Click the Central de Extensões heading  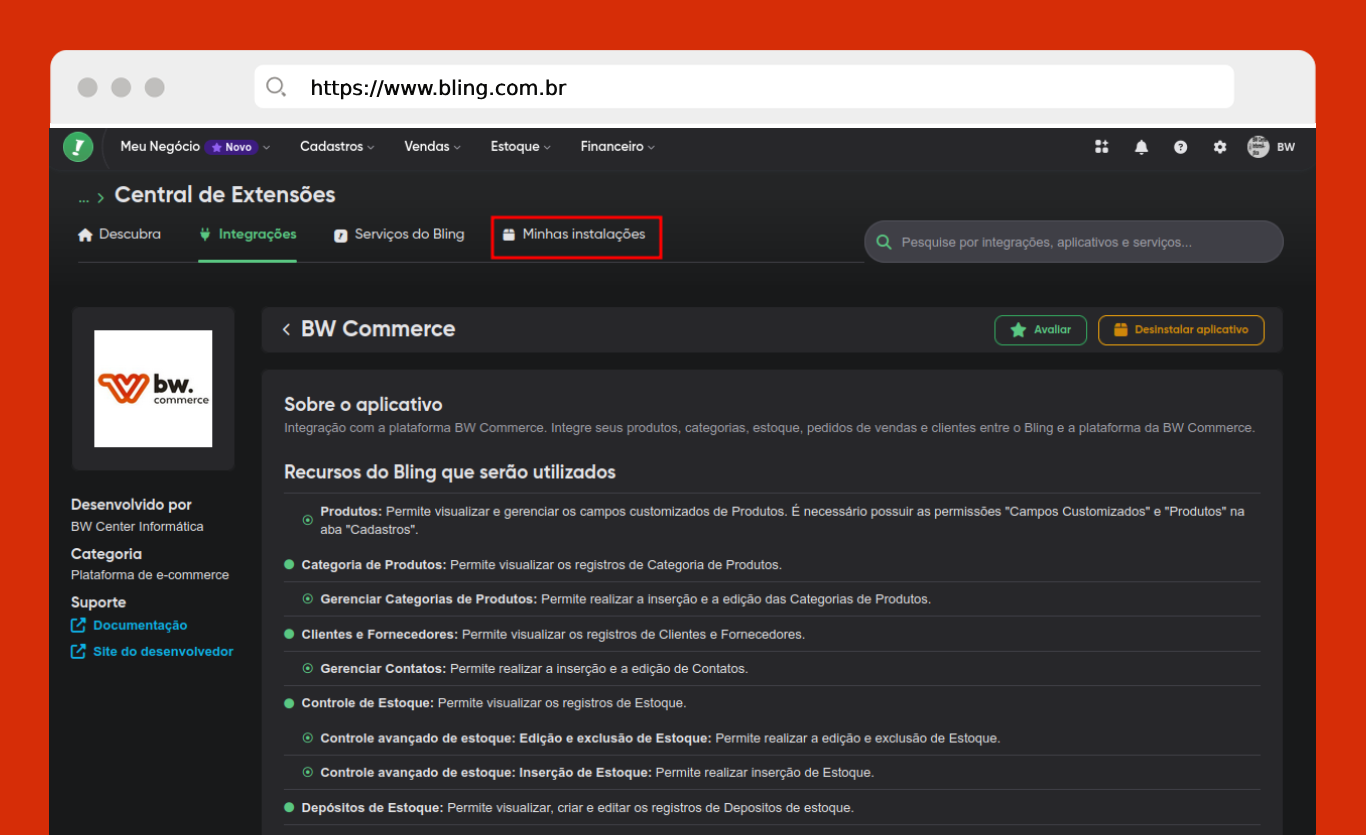click(225, 195)
